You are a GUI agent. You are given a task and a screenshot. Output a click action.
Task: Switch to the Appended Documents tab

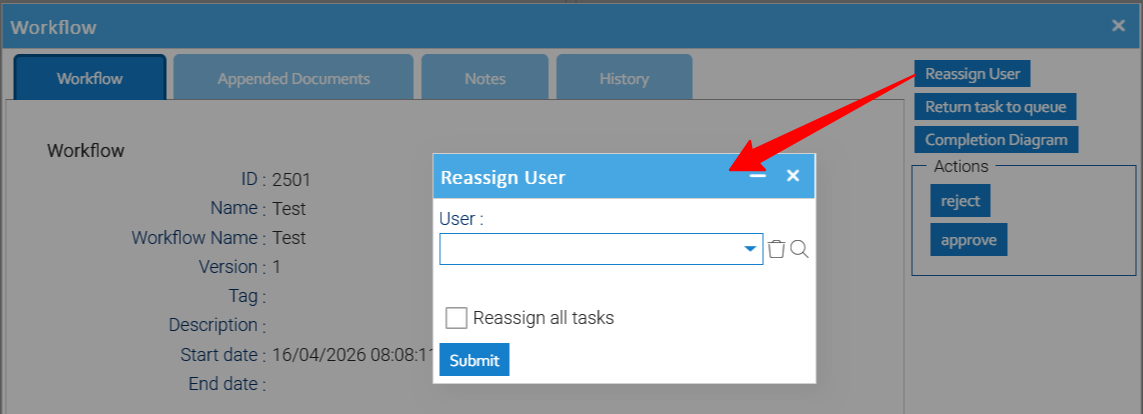(x=293, y=78)
